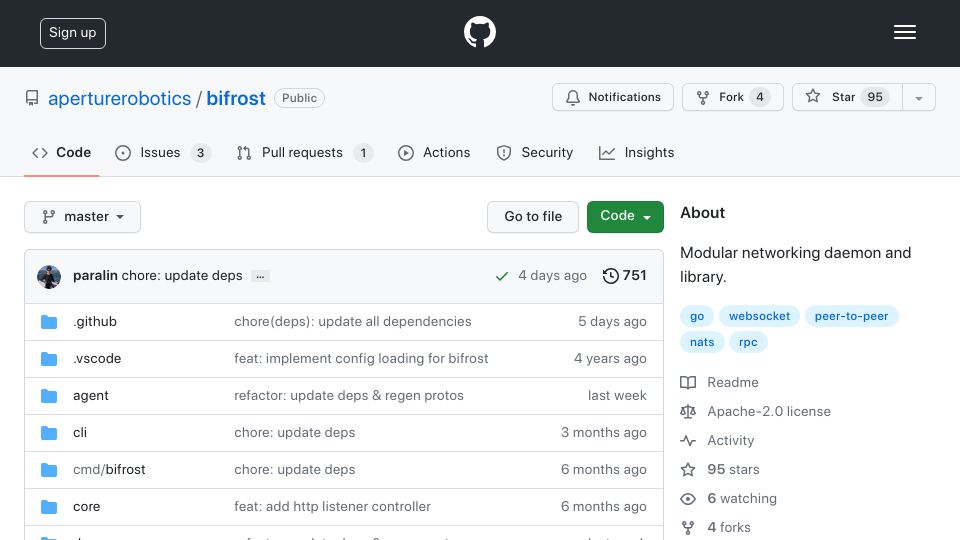
Task: Open the GitHub logo homepage
Action: coord(479,32)
